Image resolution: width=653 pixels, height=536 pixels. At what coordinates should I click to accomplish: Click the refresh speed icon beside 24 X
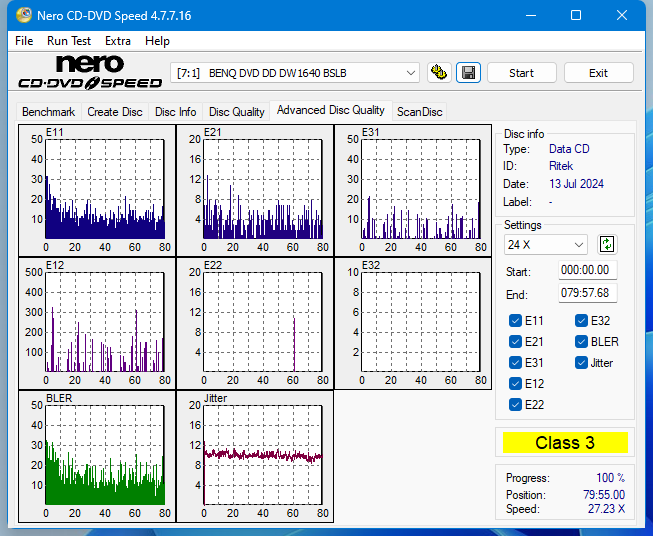pyautogui.click(x=607, y=244)
